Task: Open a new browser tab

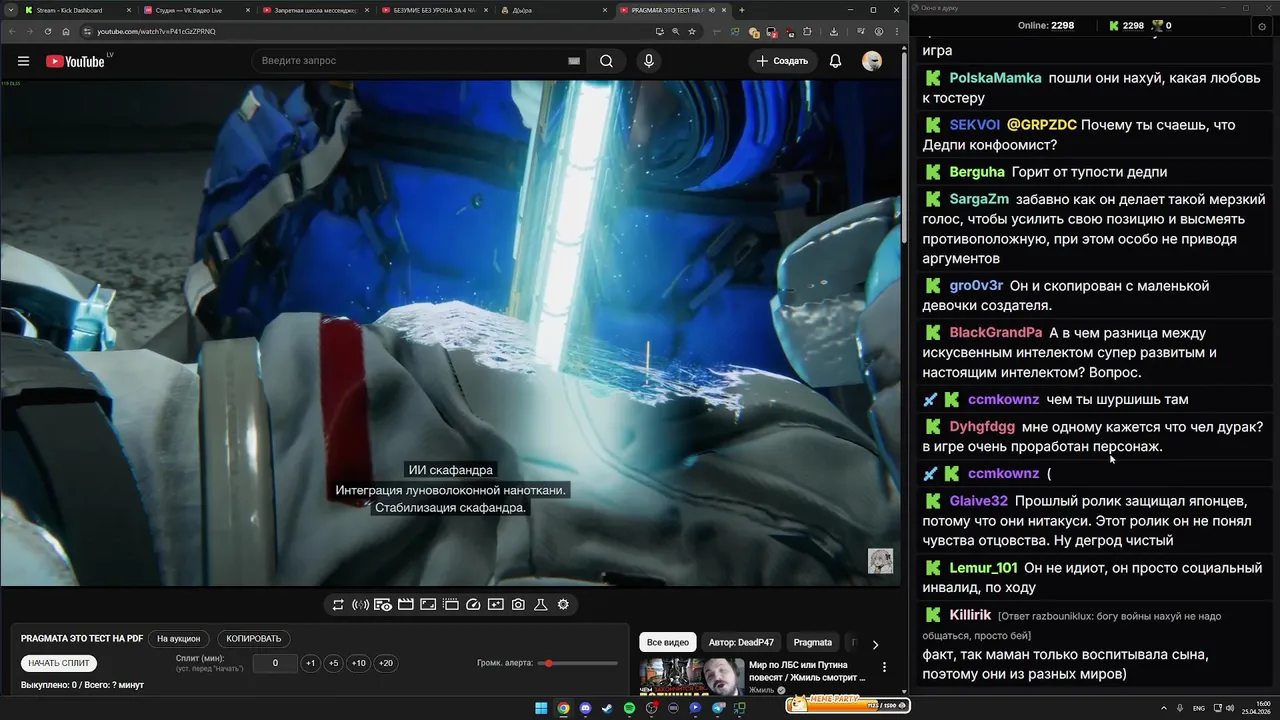Action: pos(741,10)
